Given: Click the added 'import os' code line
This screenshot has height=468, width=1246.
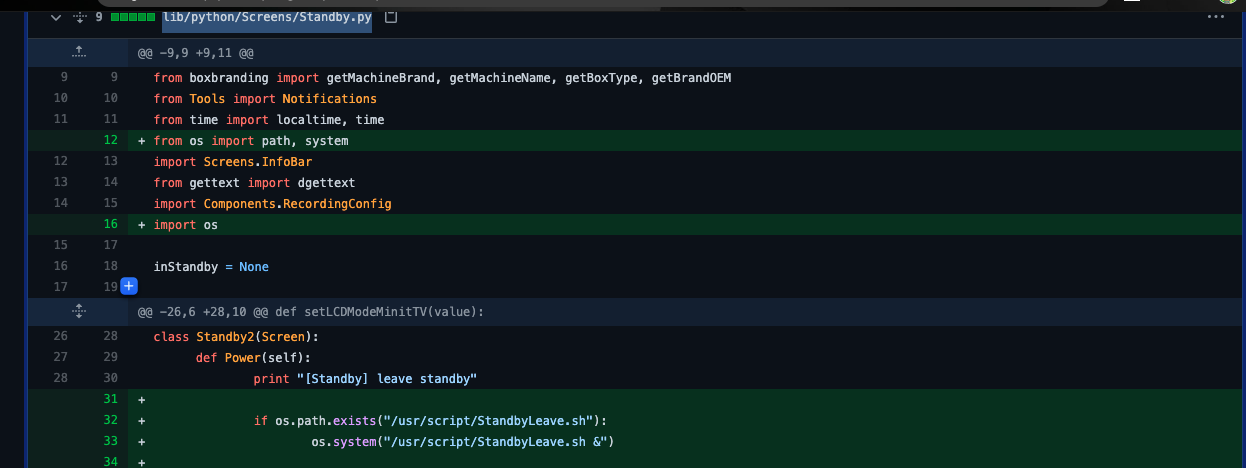Looking at the screenshot, I should pos(185,225).
